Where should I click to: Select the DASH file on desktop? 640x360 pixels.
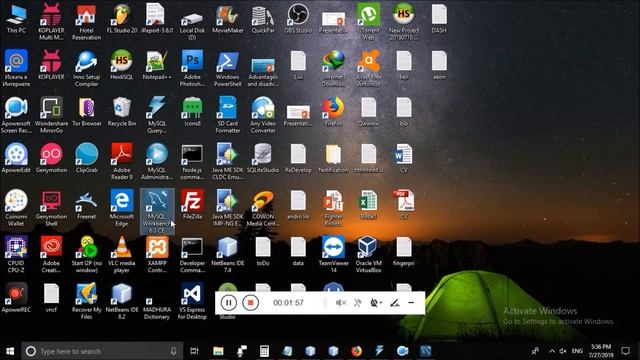(x=439, y=18)
